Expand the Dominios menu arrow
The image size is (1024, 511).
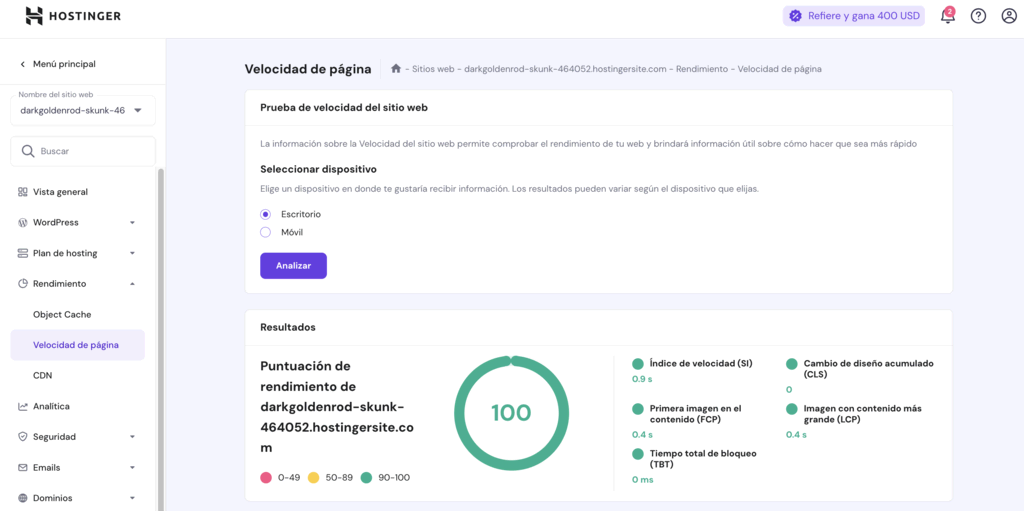click(x=133, y=498)
